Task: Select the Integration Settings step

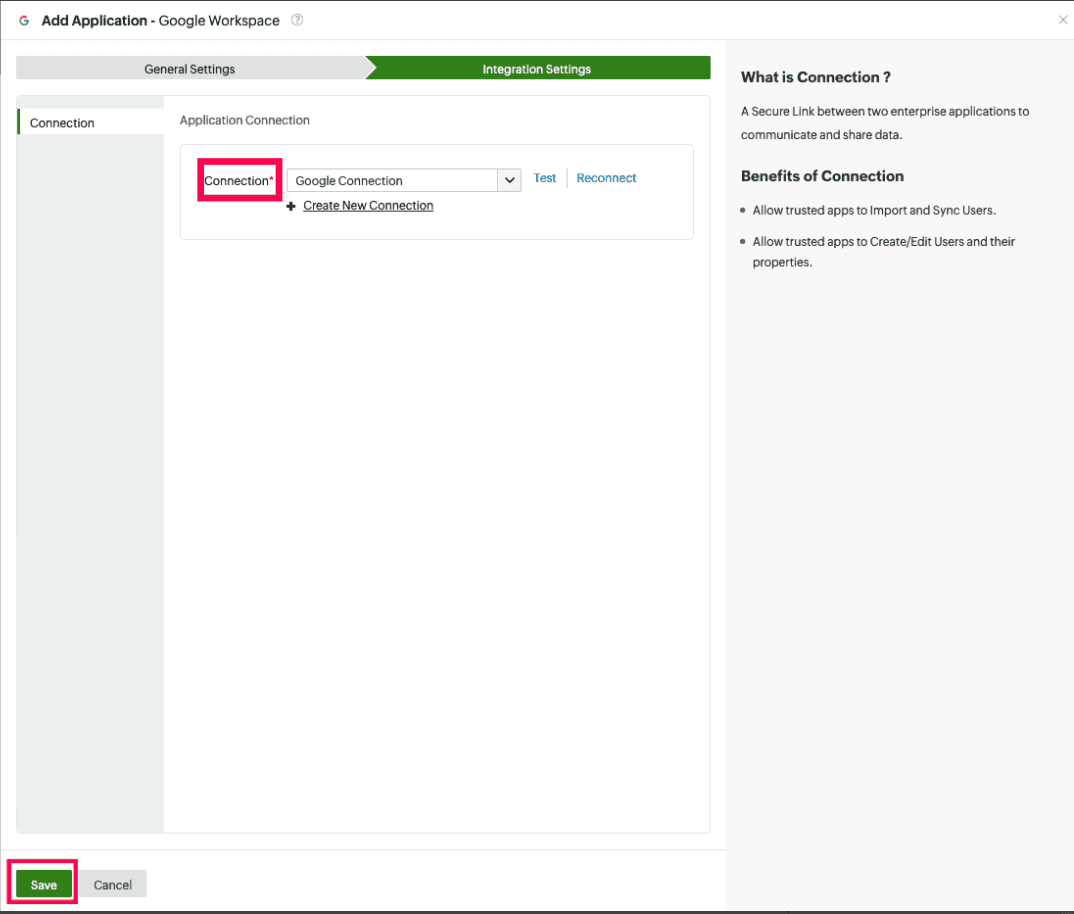Action: click(537, 69)
